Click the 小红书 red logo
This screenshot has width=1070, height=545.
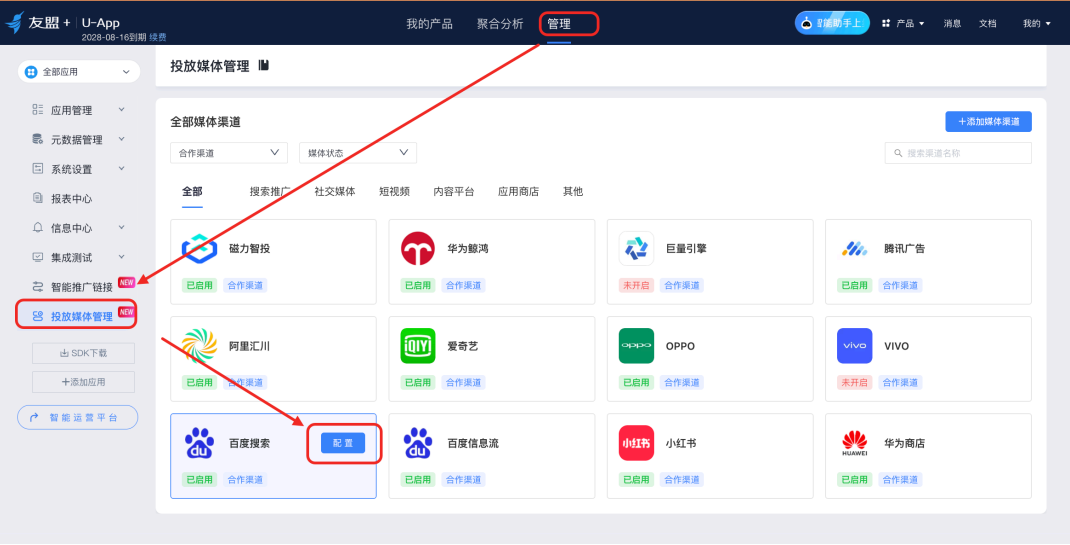(636, 443)
